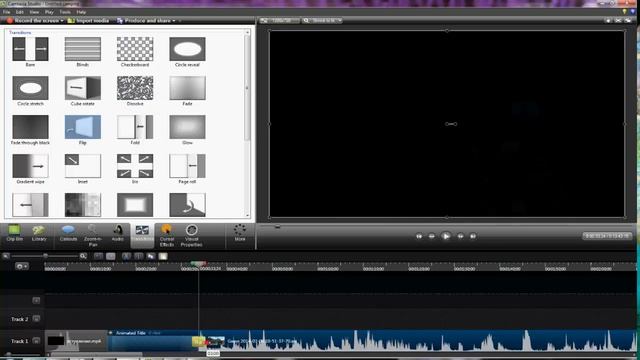This screenshot has height=360, width=640.
Task: Open the Clip Bin tab
Action: point(15,234)
